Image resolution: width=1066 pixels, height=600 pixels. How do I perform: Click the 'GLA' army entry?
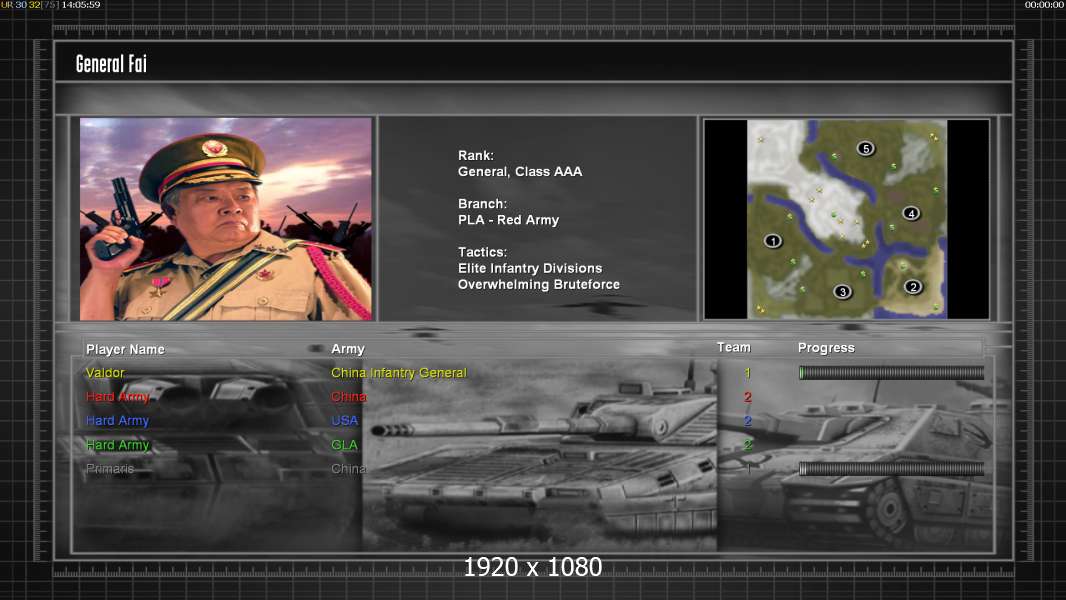click(345, 445)
